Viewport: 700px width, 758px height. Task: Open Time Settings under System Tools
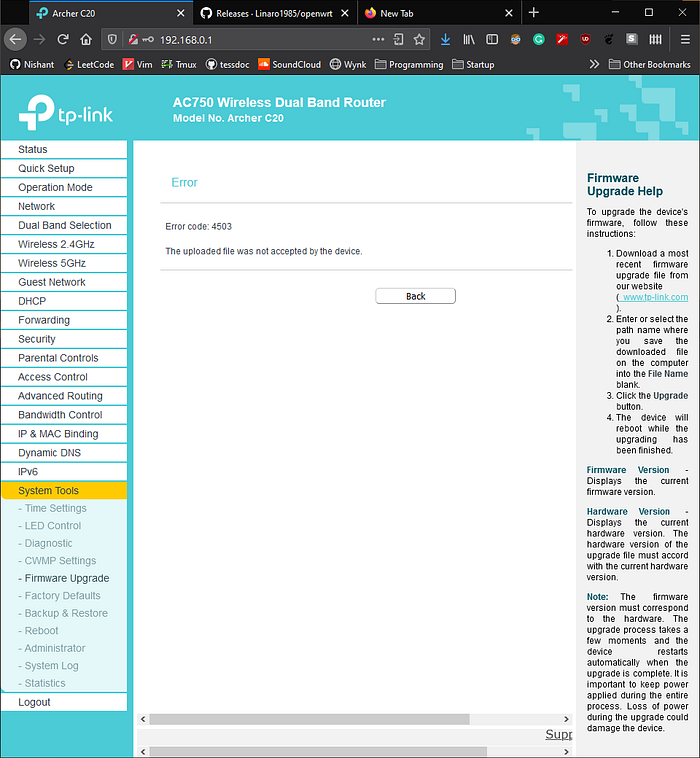56,508
